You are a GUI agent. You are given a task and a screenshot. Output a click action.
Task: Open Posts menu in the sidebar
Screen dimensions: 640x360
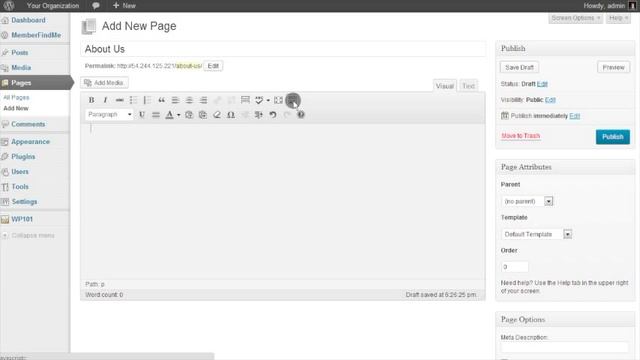click(20, 53)
